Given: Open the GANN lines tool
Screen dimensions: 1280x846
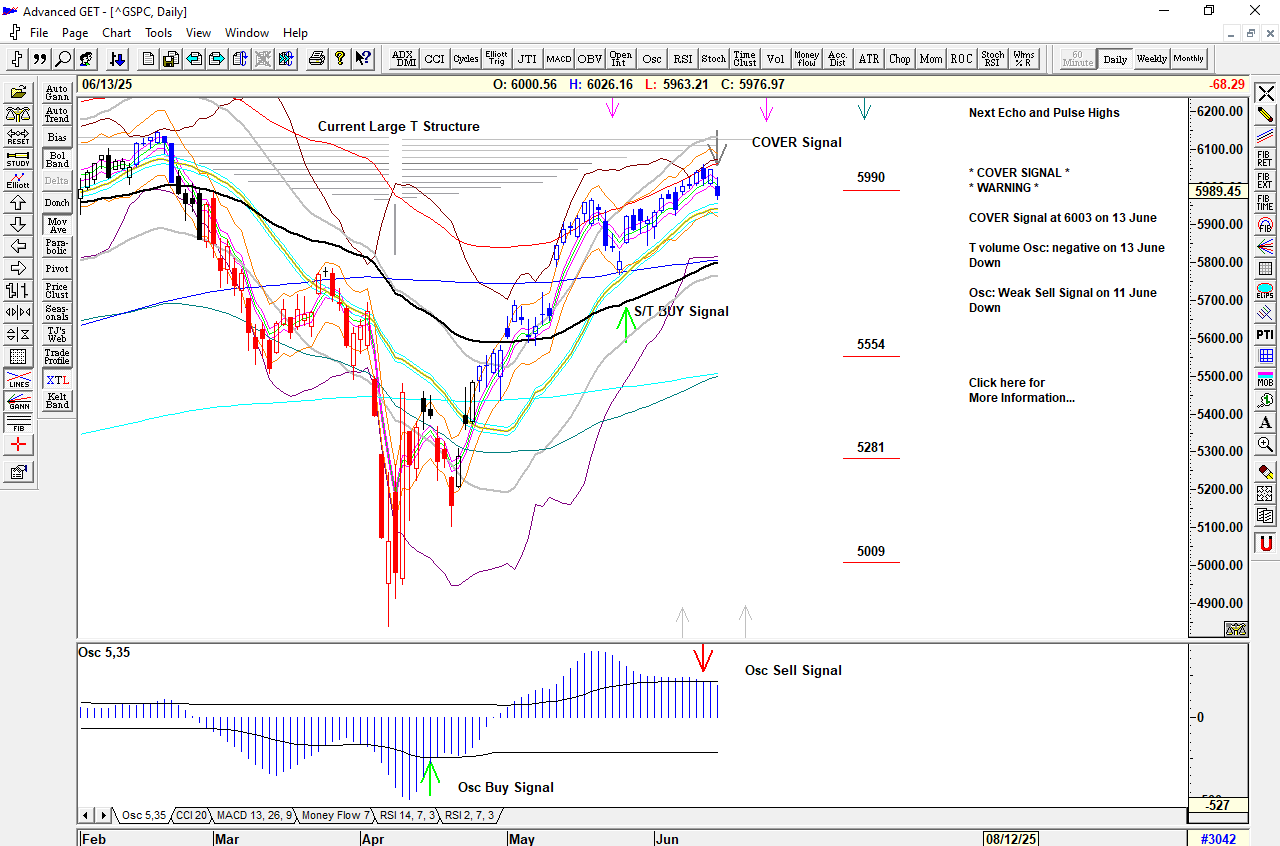Looking at the screenshot, I should (x=18, y=402).
